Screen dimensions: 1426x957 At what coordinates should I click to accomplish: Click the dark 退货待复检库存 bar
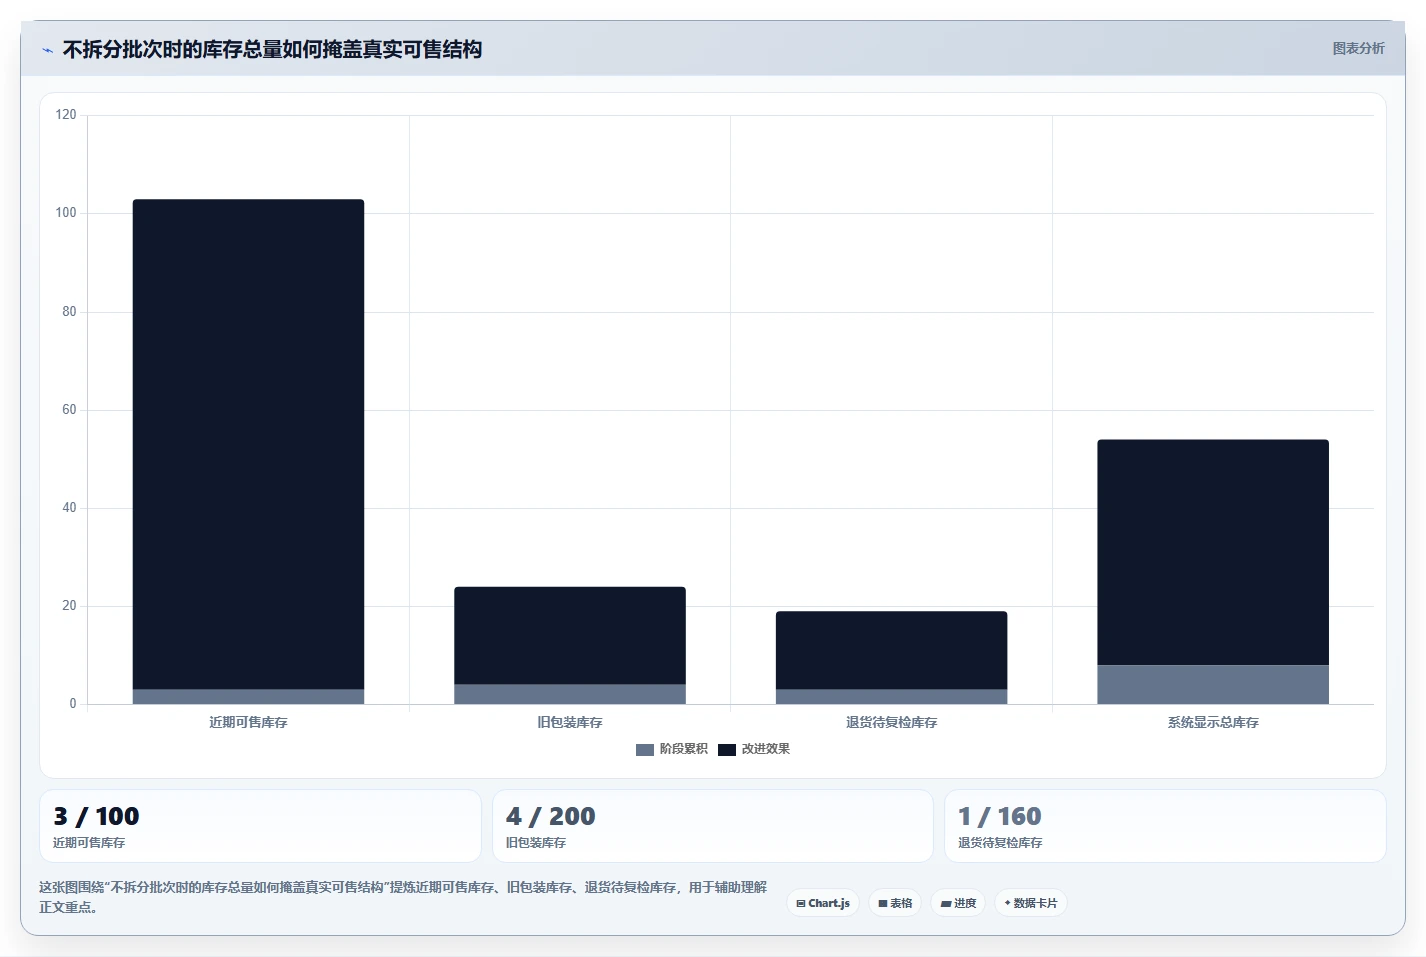[x=891, y=650]
